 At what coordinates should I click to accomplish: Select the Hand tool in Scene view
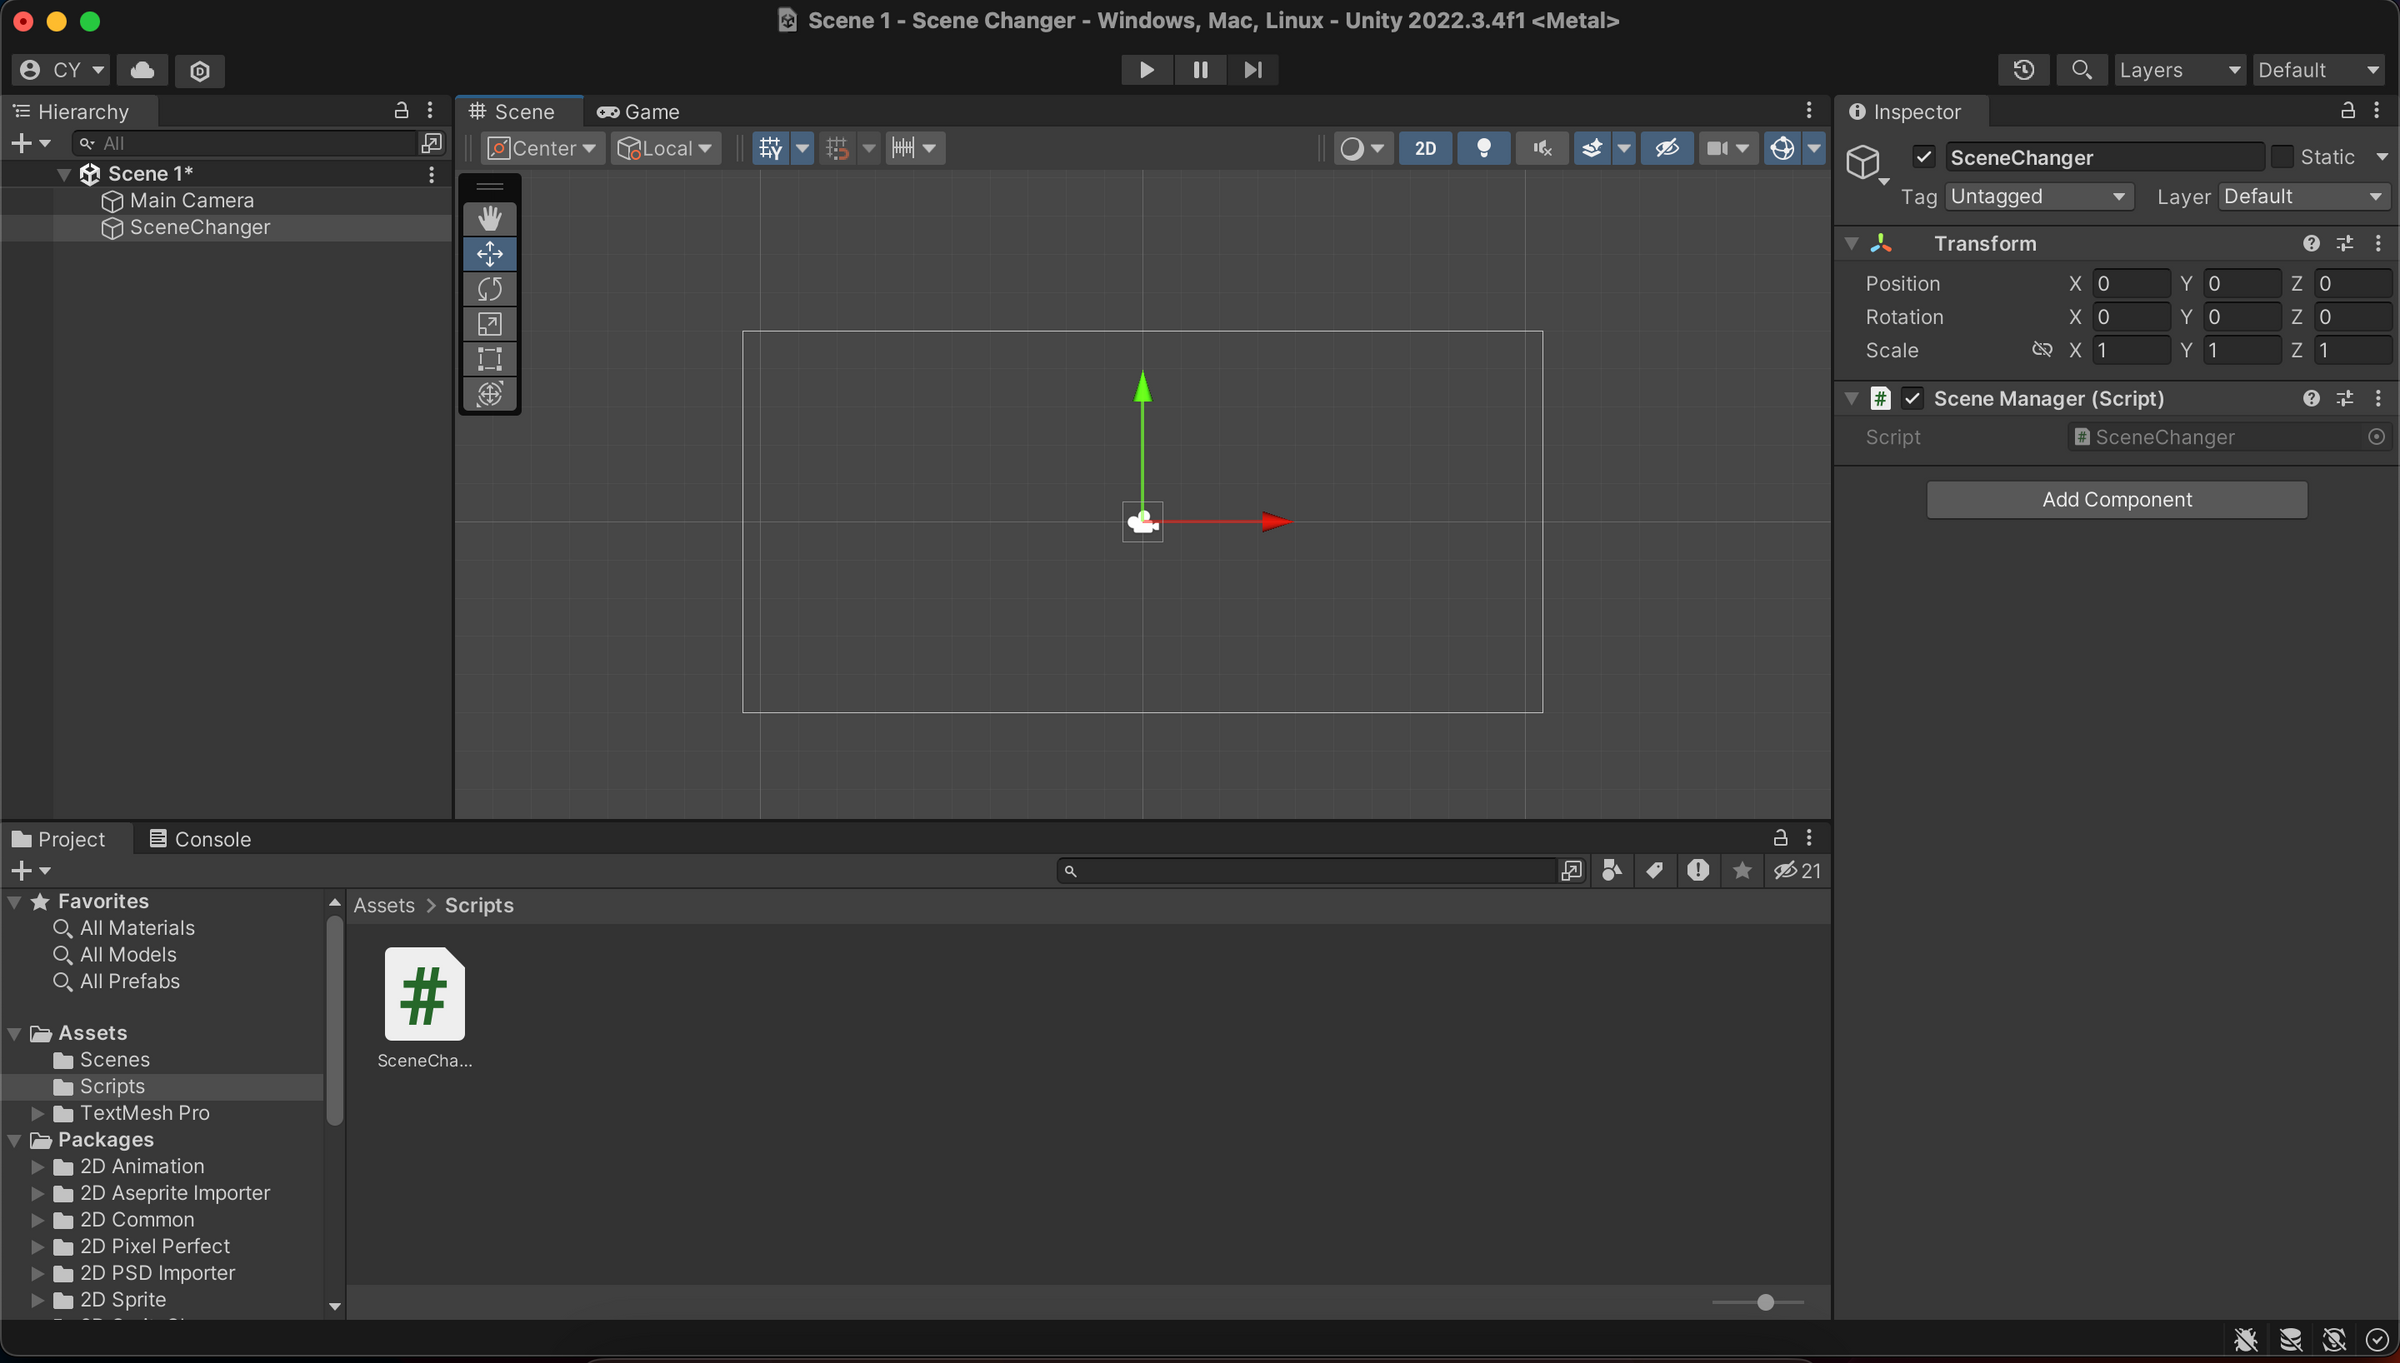click(x=490, y=218)
